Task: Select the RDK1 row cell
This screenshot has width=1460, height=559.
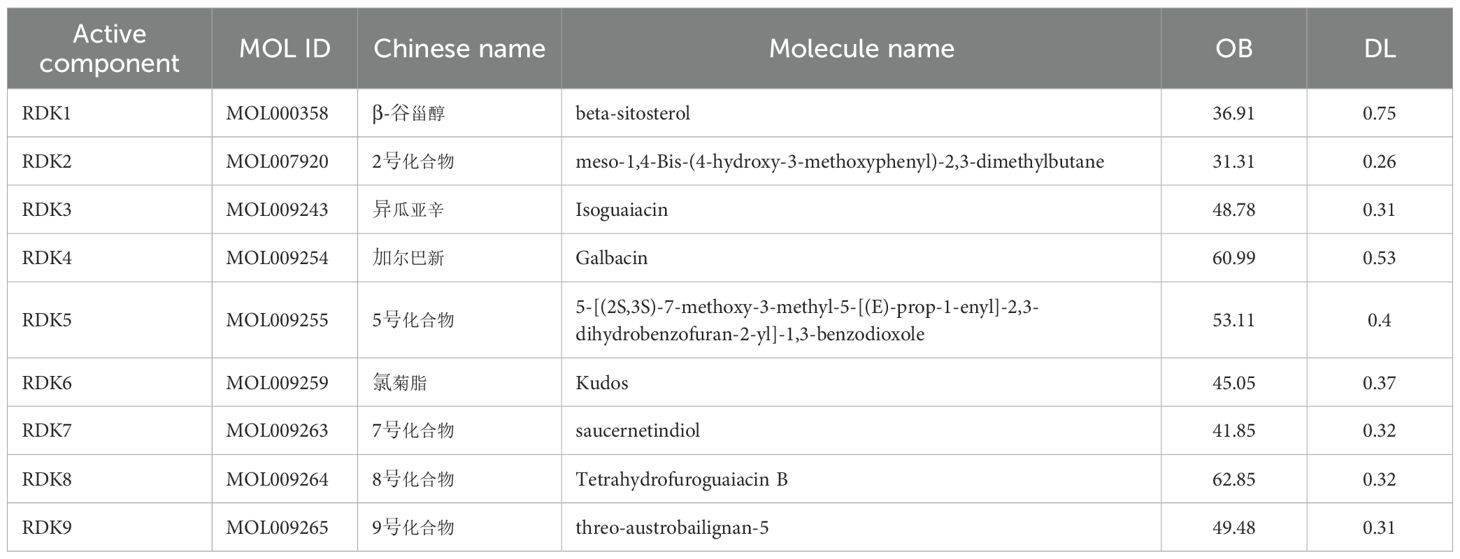Action: point(47,114)
